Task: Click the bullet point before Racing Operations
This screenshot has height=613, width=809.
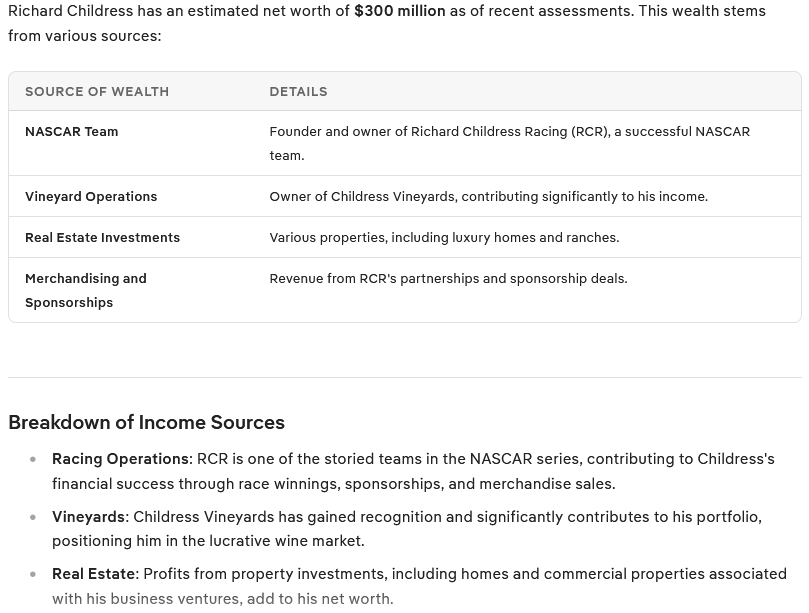Action: coord(33,460)
